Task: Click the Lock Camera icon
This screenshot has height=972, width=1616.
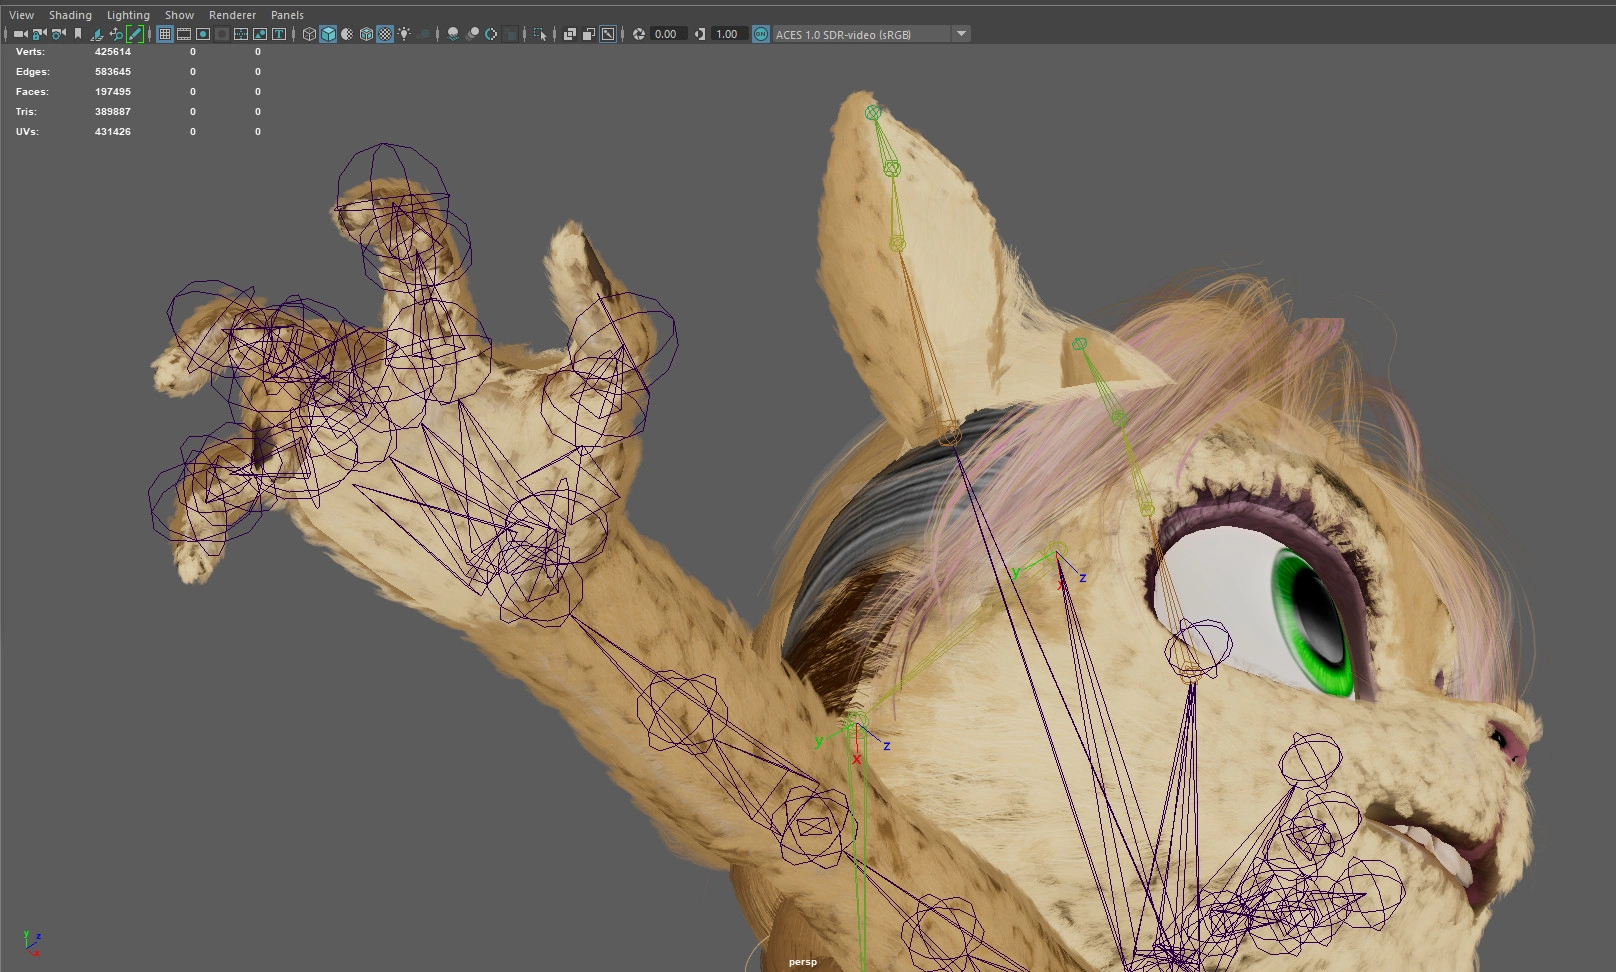Action: (39, 34)
